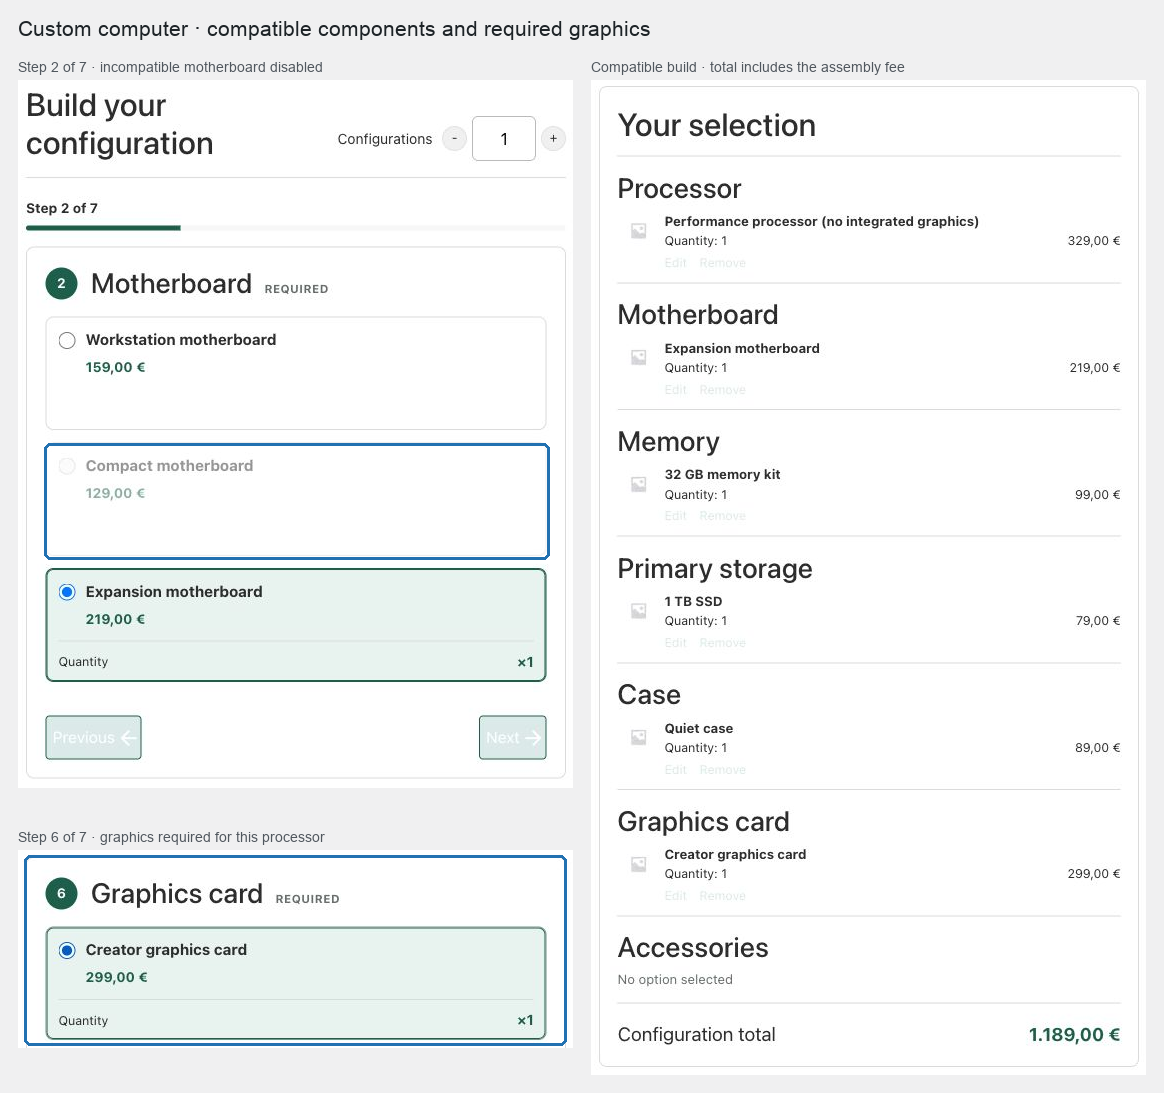Click the step 6 badge beside Graphics card heading
Viewport: 1164px width, 1093px height.
(62, 893)
